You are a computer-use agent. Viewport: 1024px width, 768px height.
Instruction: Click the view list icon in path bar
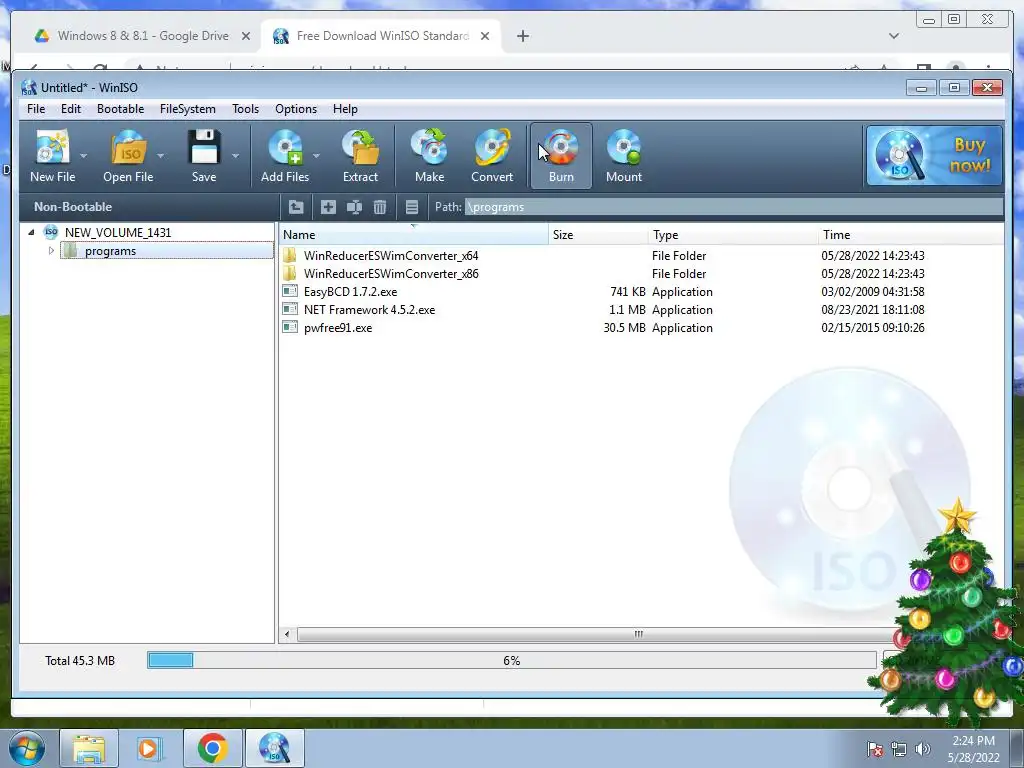click(411, 207)
